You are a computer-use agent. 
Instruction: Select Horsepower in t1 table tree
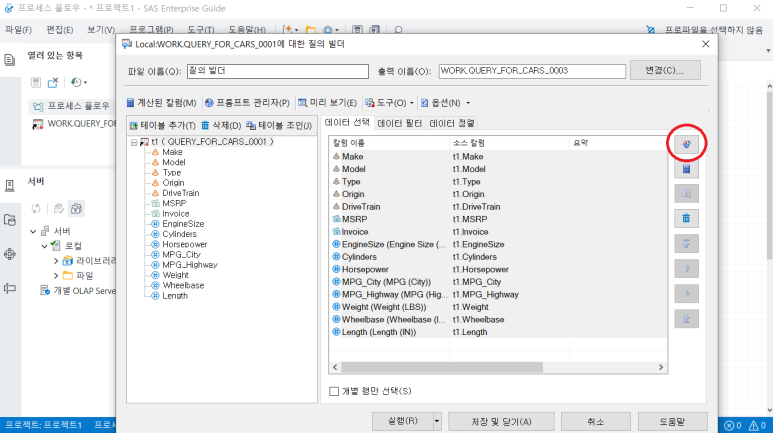point(184,245)
